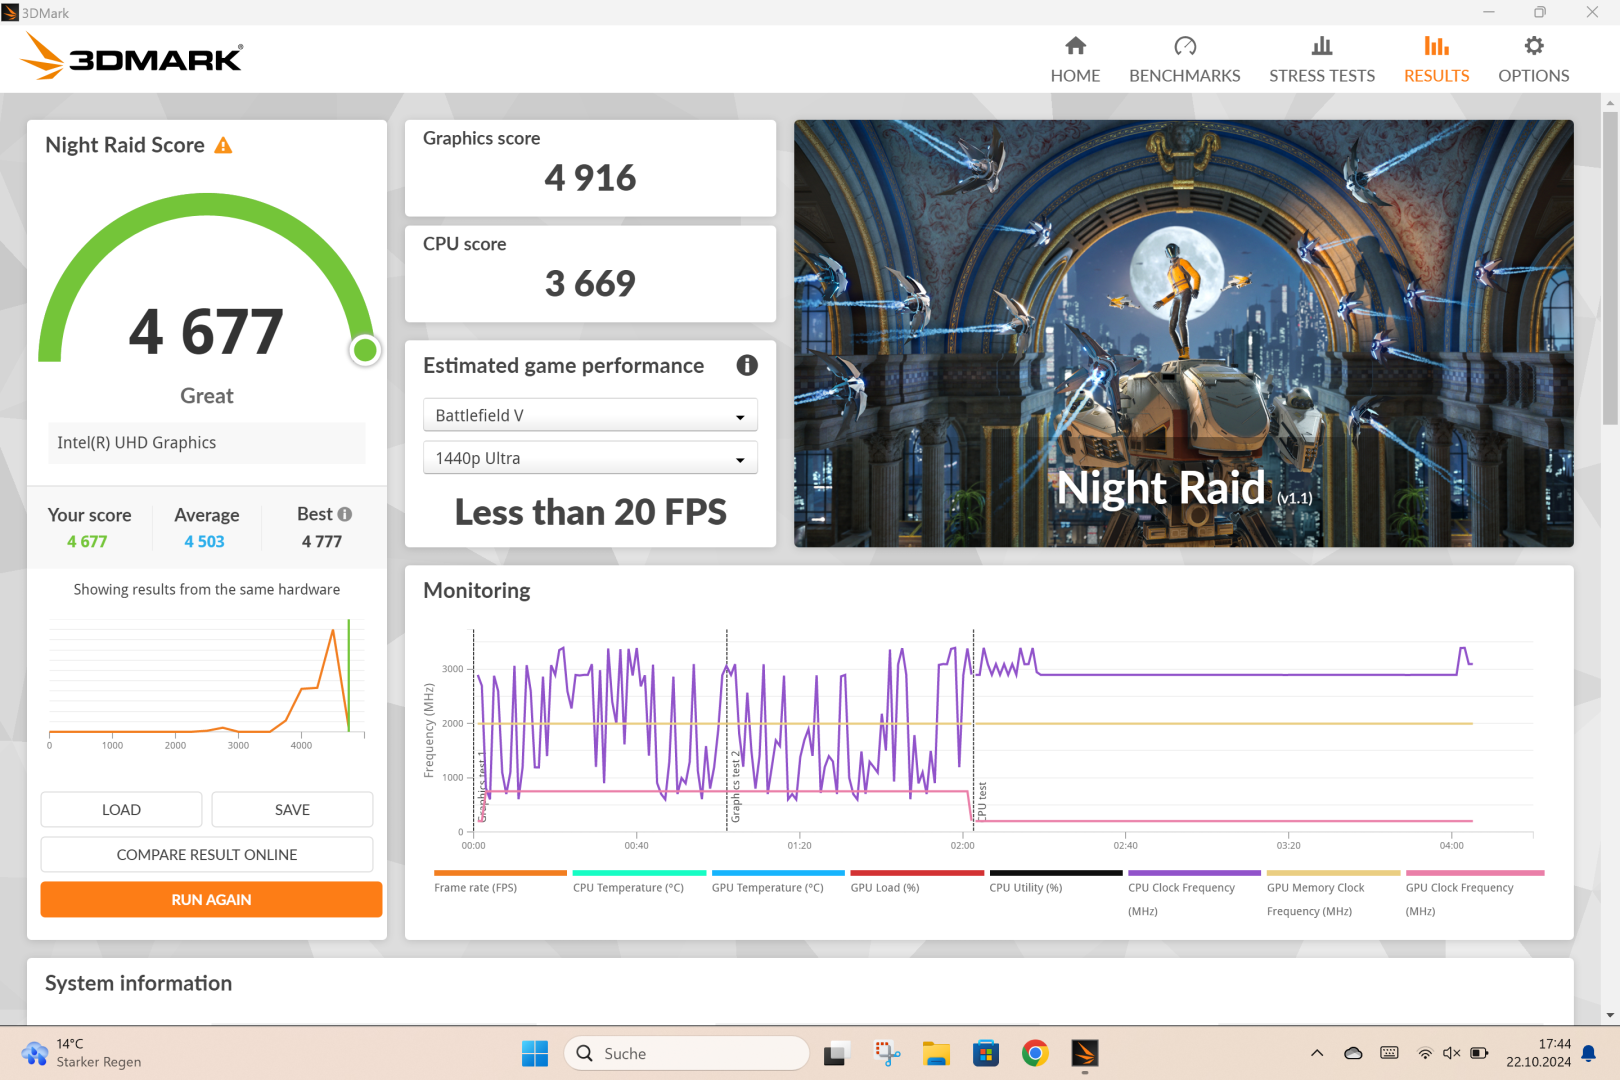Click the OneDrive cloud tray icon
Screen dimensions: 1620x1080
click(1353, 1053)
